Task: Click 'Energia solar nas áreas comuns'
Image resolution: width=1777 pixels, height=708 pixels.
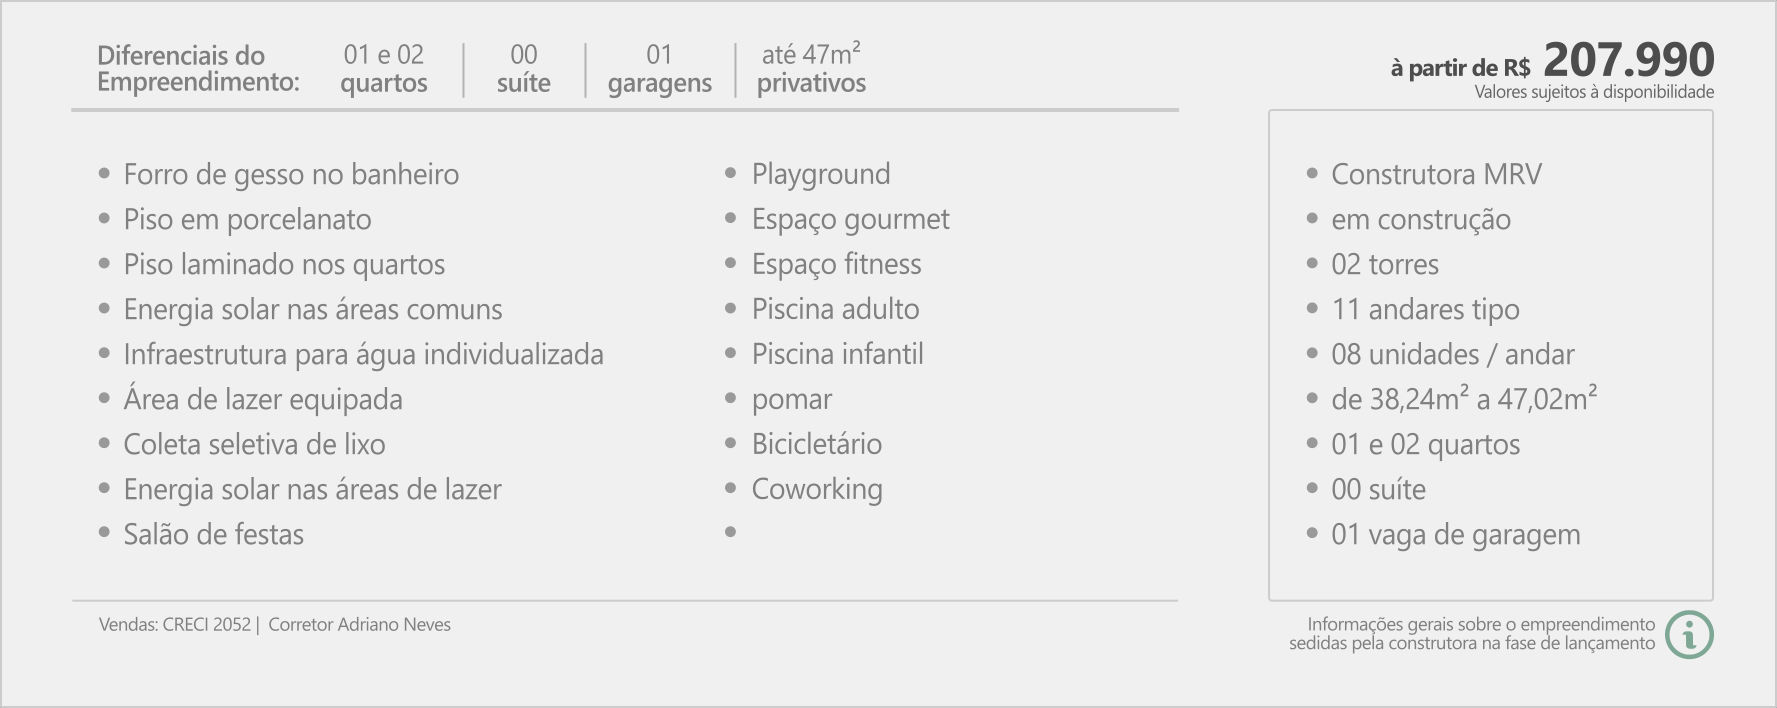Action: click(313, 309)
